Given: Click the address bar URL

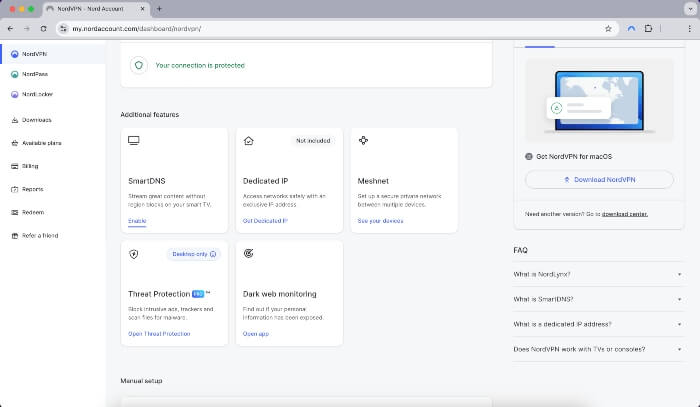Looking at the screenshot, I should pyautogui.click(x=137, y=29).
